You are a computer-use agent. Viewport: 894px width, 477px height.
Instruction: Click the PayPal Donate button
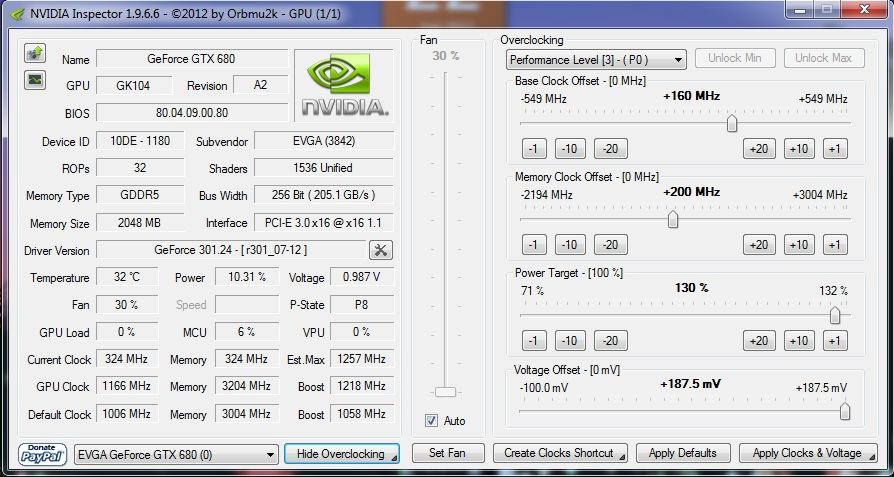(43, 454)
